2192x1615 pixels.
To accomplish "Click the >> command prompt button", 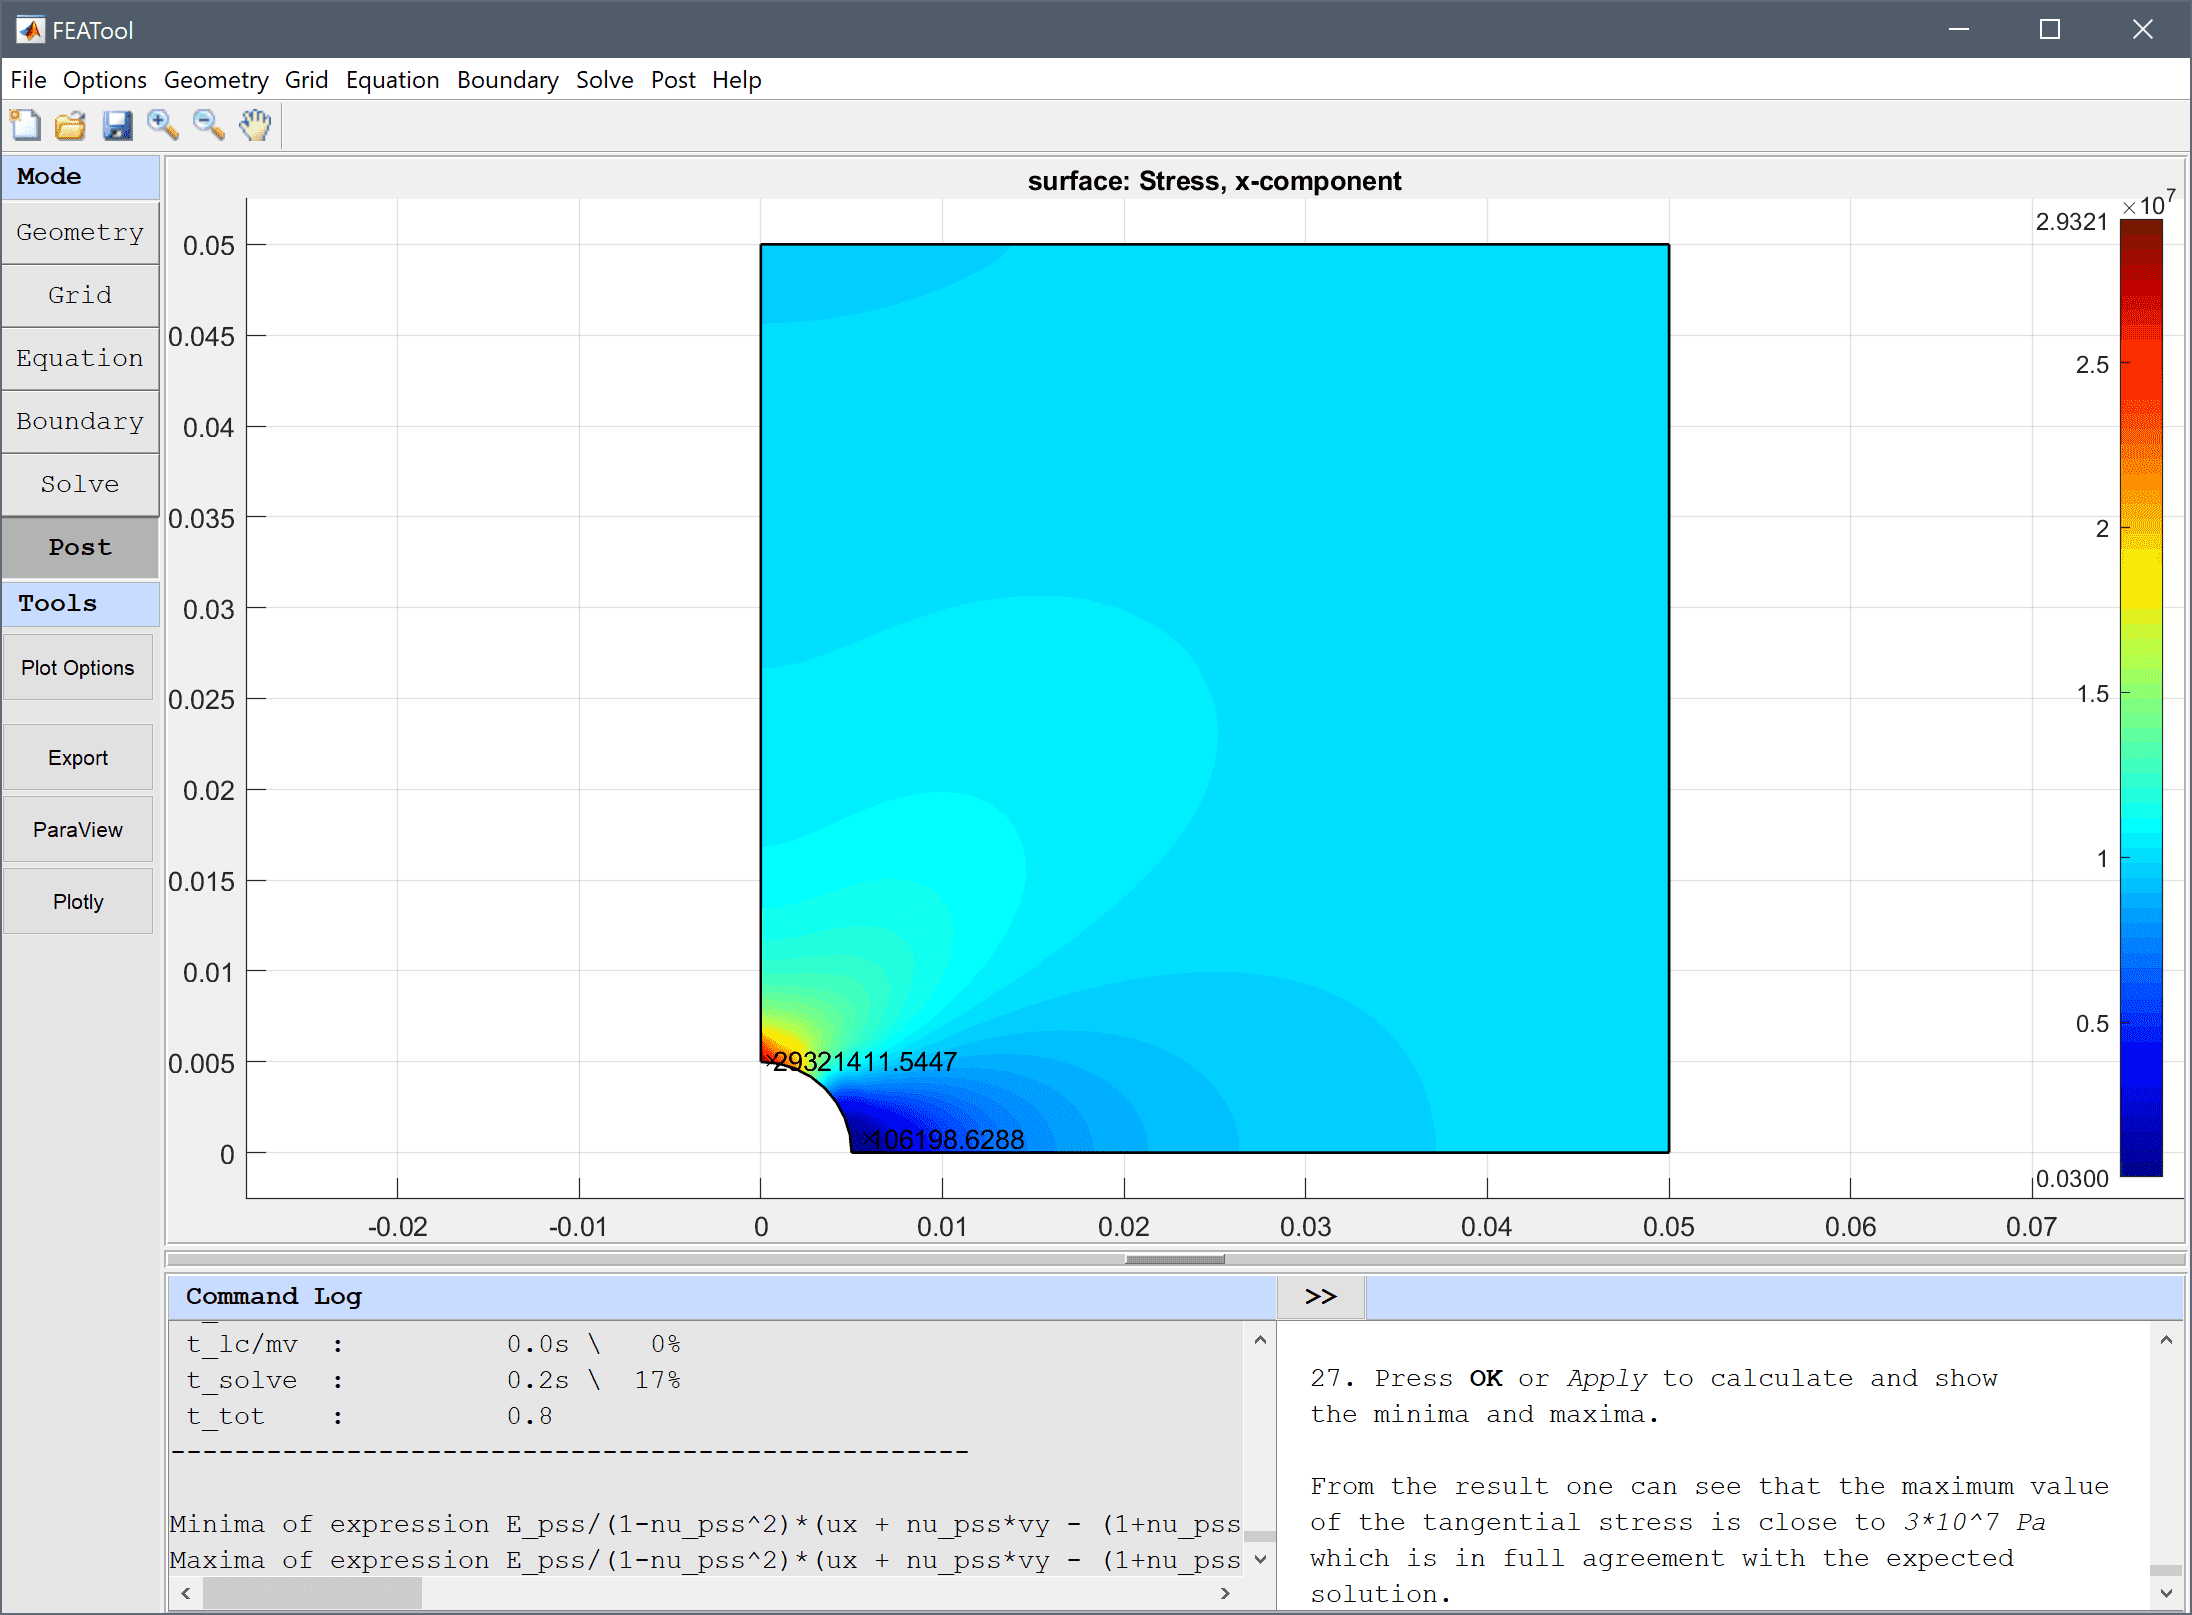I will (1321, 1296).
